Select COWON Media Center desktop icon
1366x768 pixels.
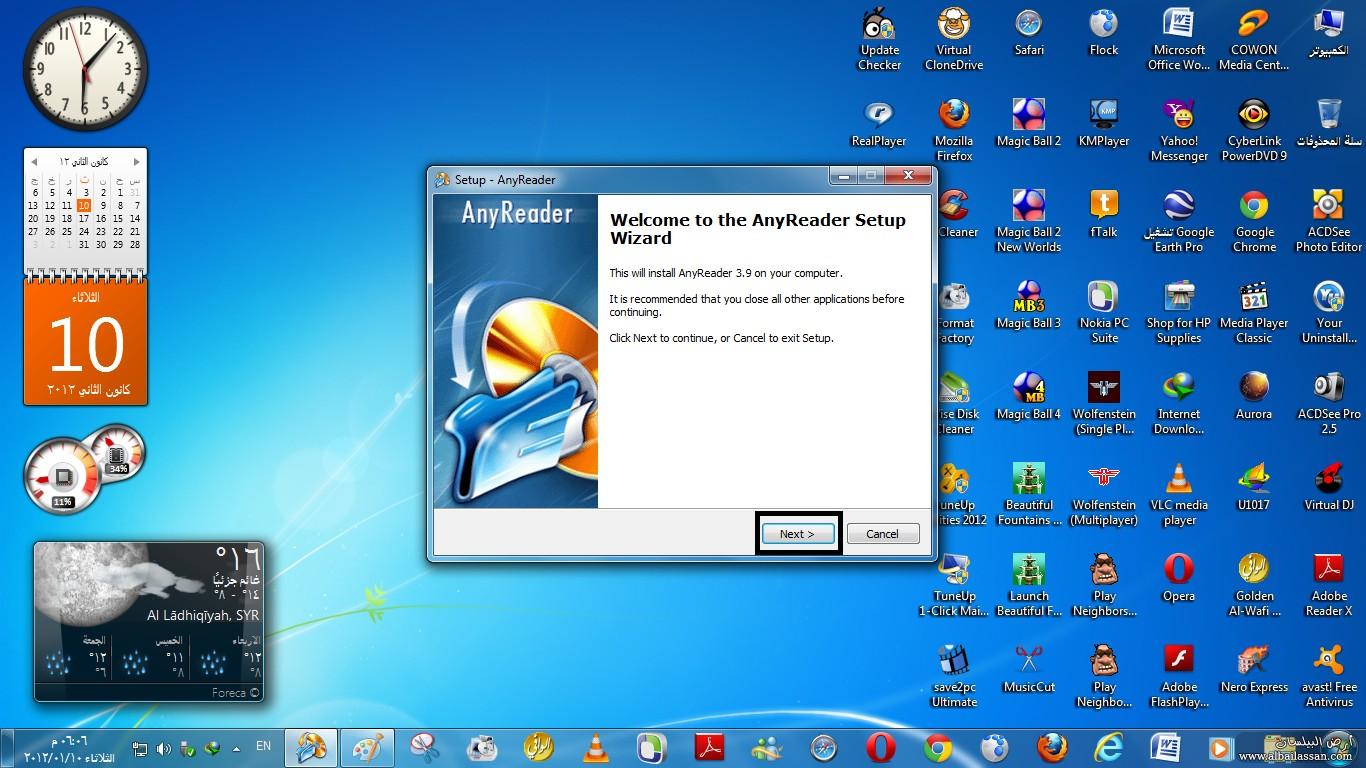coord(1254,40)
